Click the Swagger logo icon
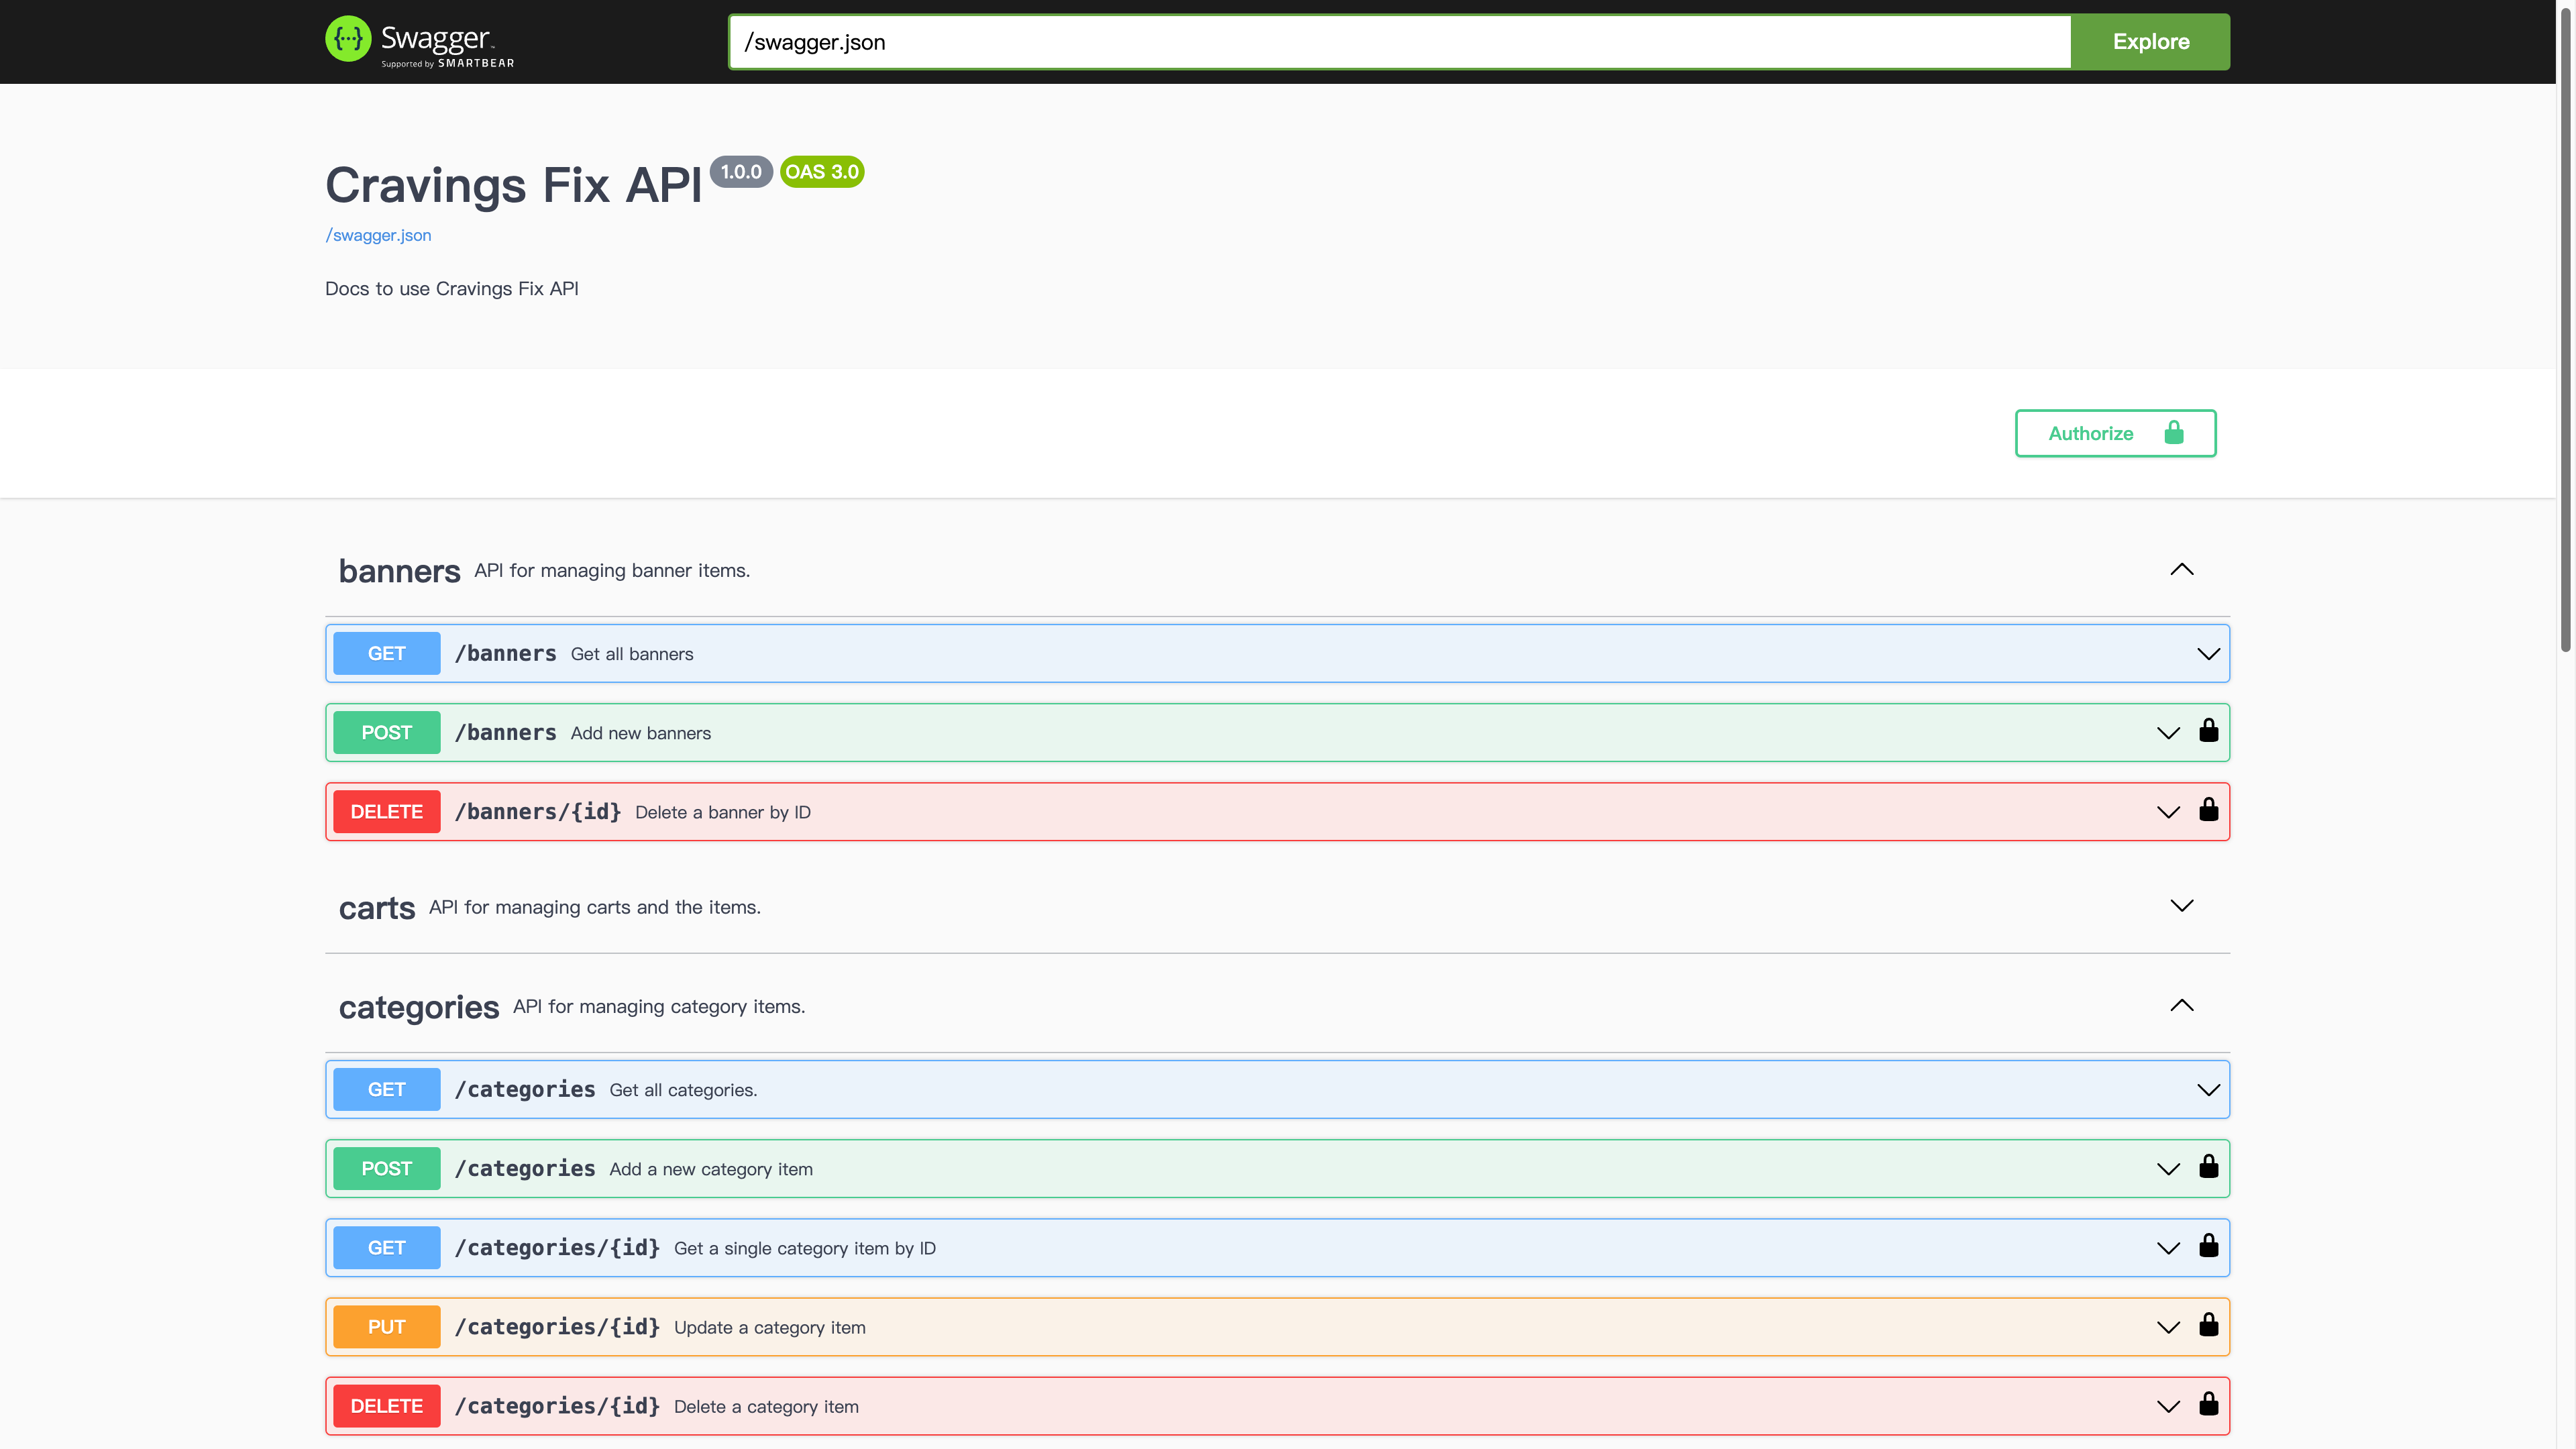Viewport: 2576px width, 1449px height. click(348, 40)
